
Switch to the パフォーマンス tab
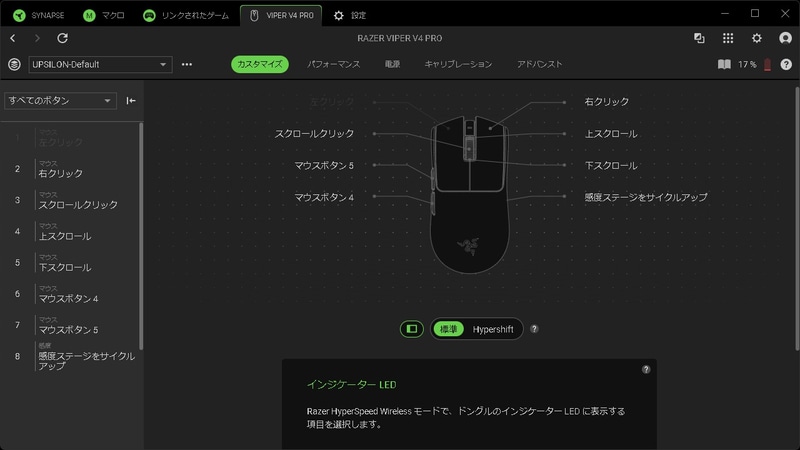point(334,64)
